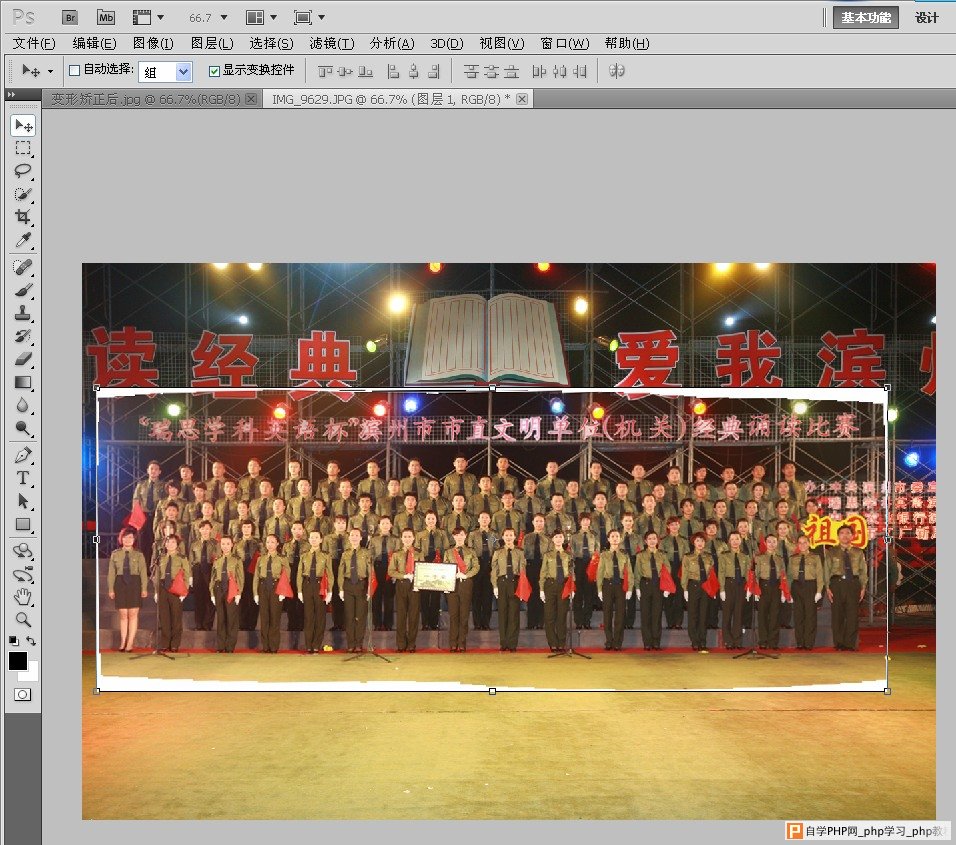
Task: Launch Mini Bridge from the Mb icon
Action: click(106, 18)
